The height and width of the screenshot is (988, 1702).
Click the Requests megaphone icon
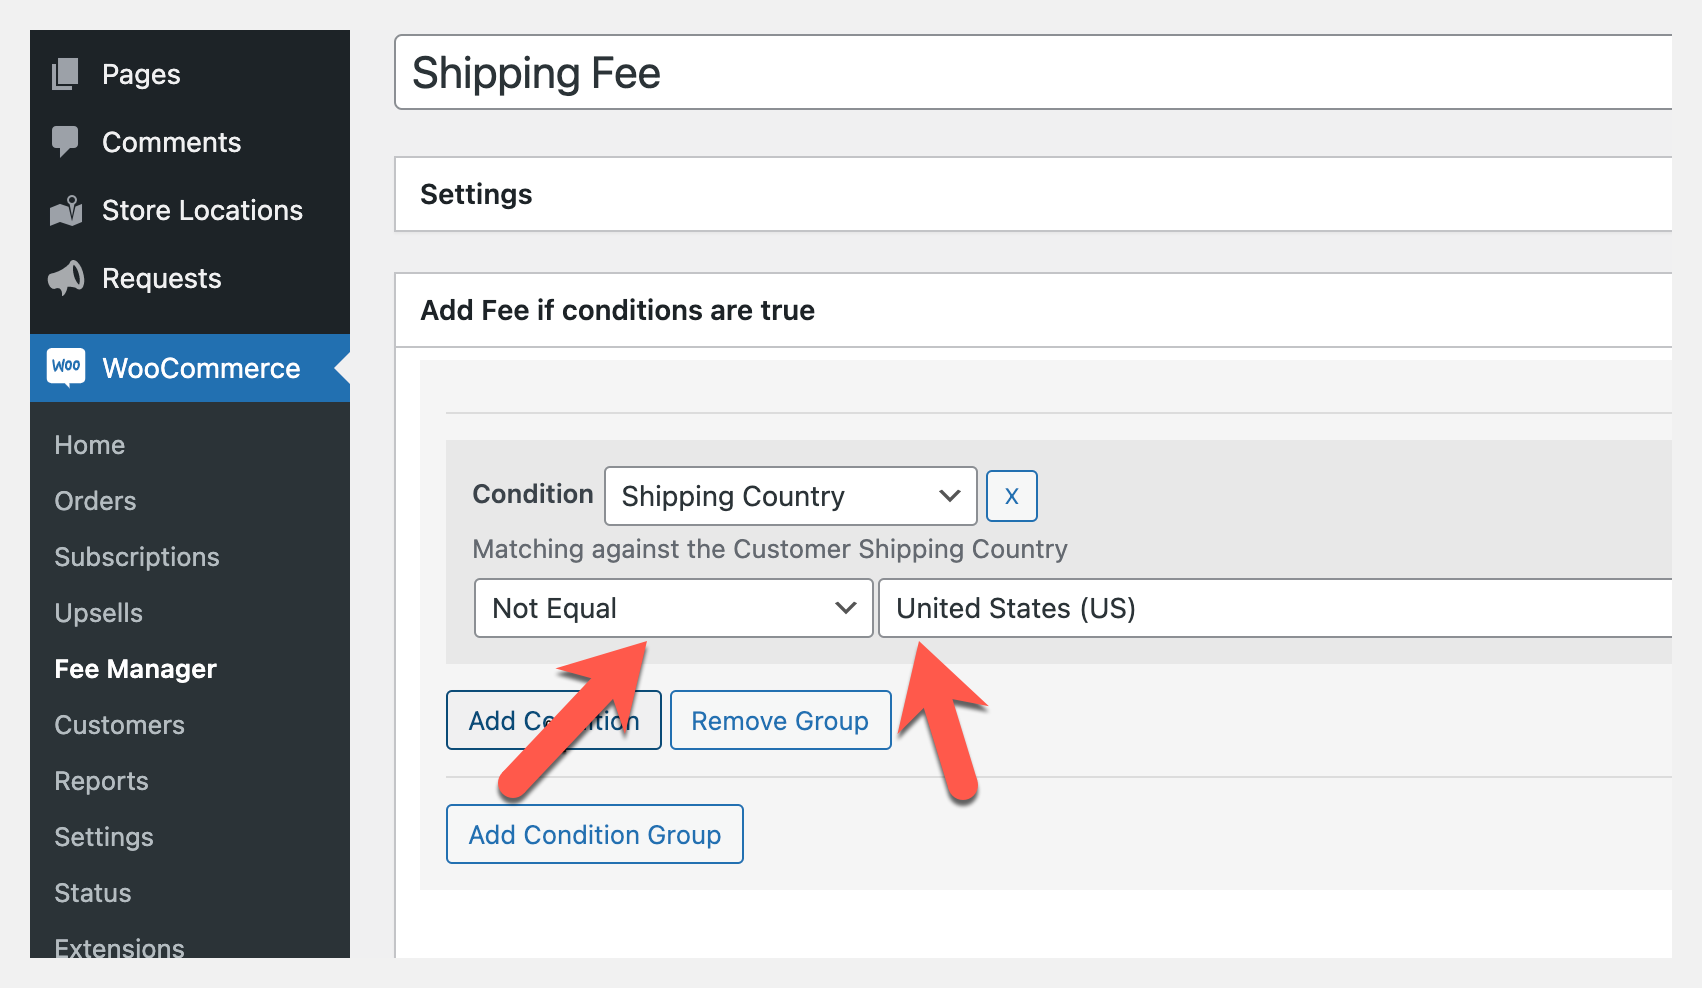point(66,278)
